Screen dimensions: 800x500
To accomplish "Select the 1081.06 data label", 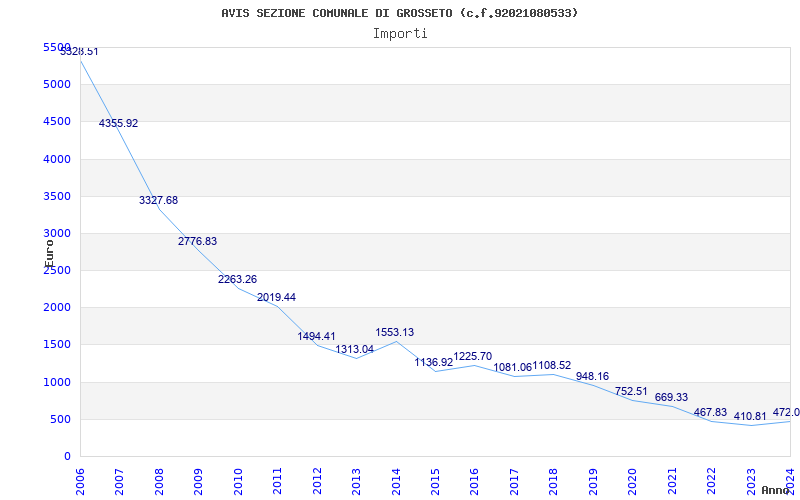I will (x=513, y=367).
